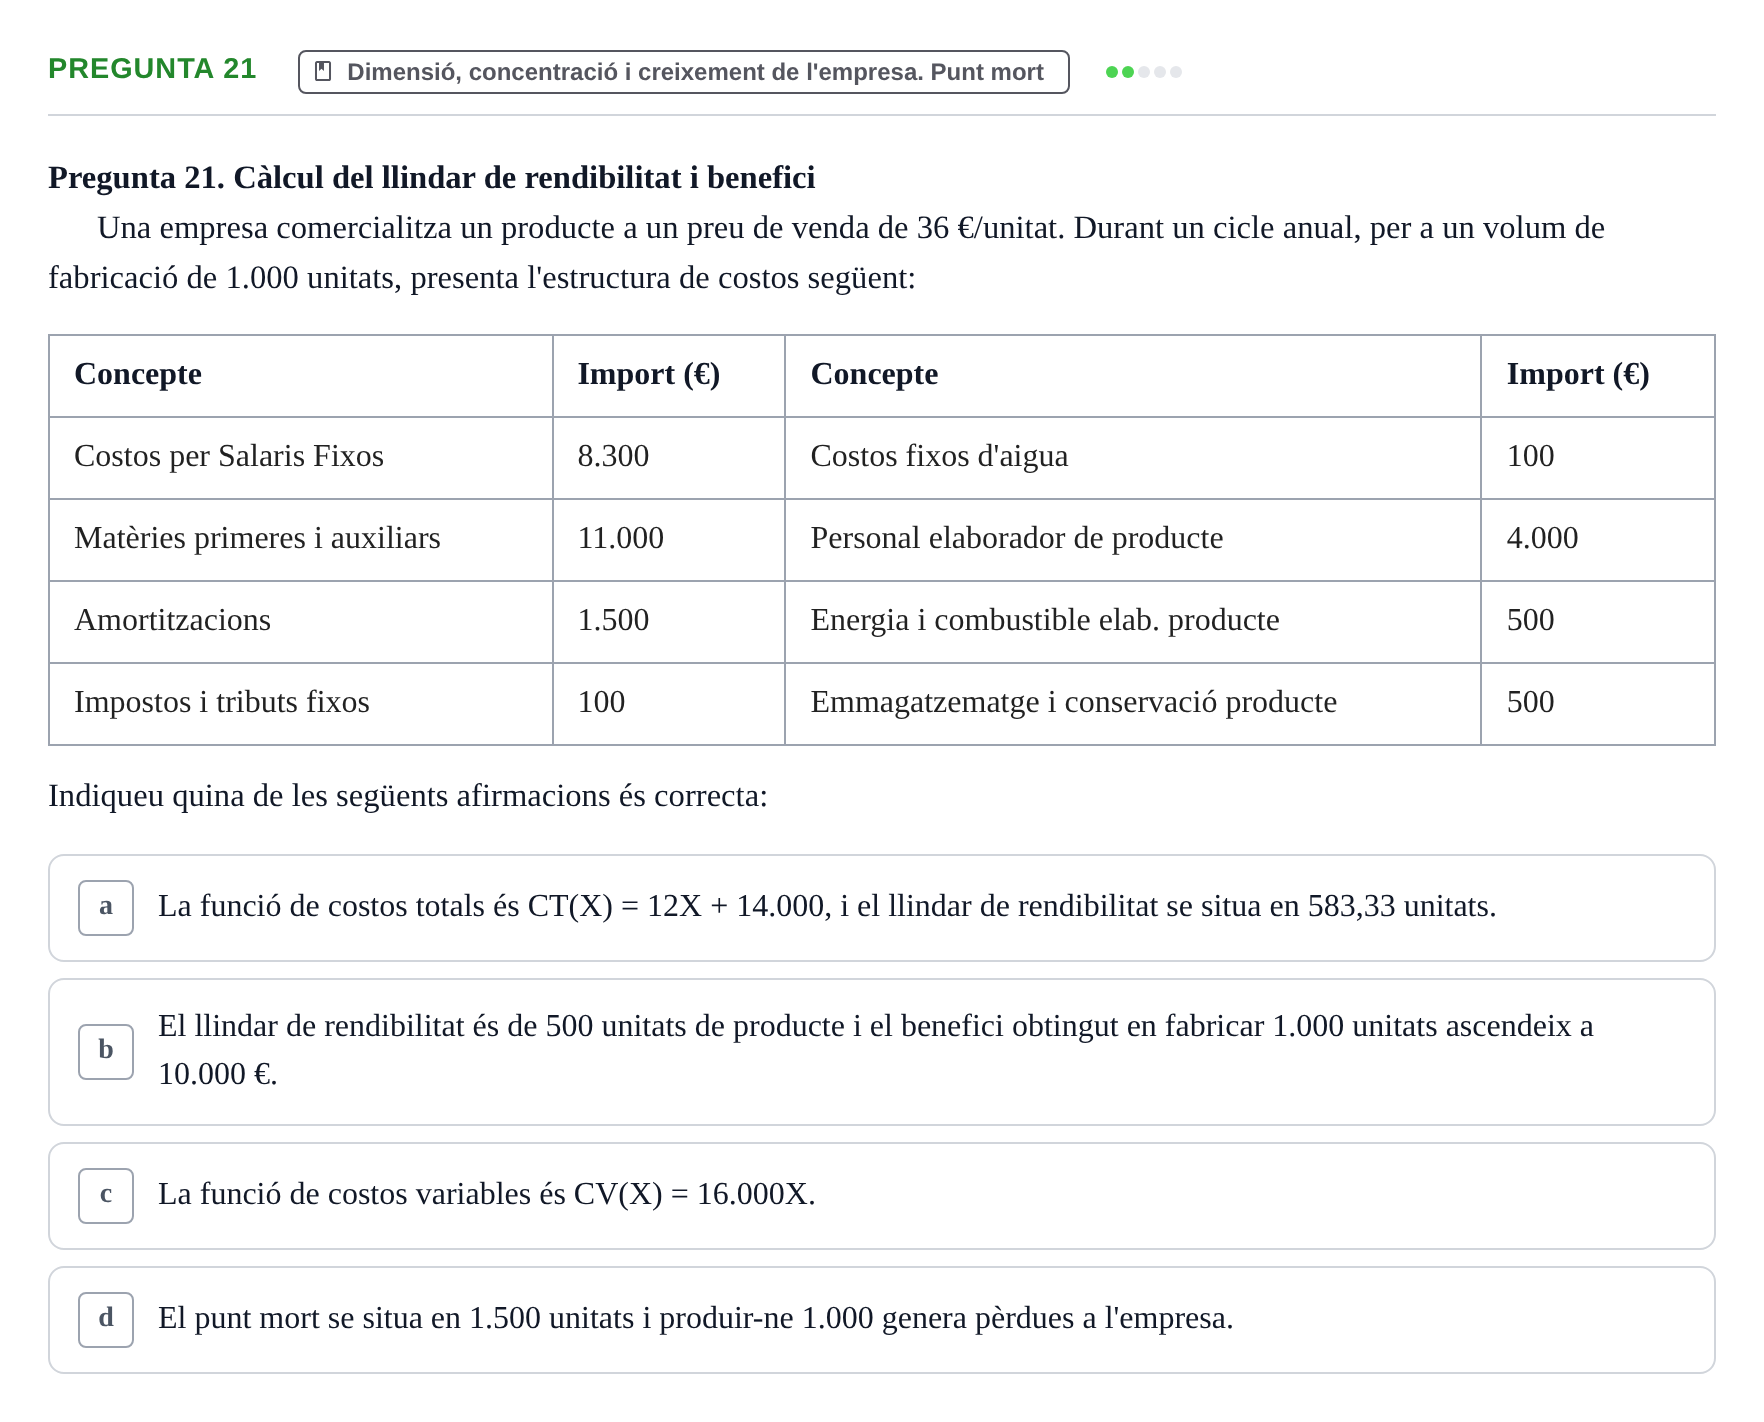The width and height of the screenshot is (1764, 1422).
Task: Click 'Energia i combustible elab. producte' cell
Action: coord(1133,622)
